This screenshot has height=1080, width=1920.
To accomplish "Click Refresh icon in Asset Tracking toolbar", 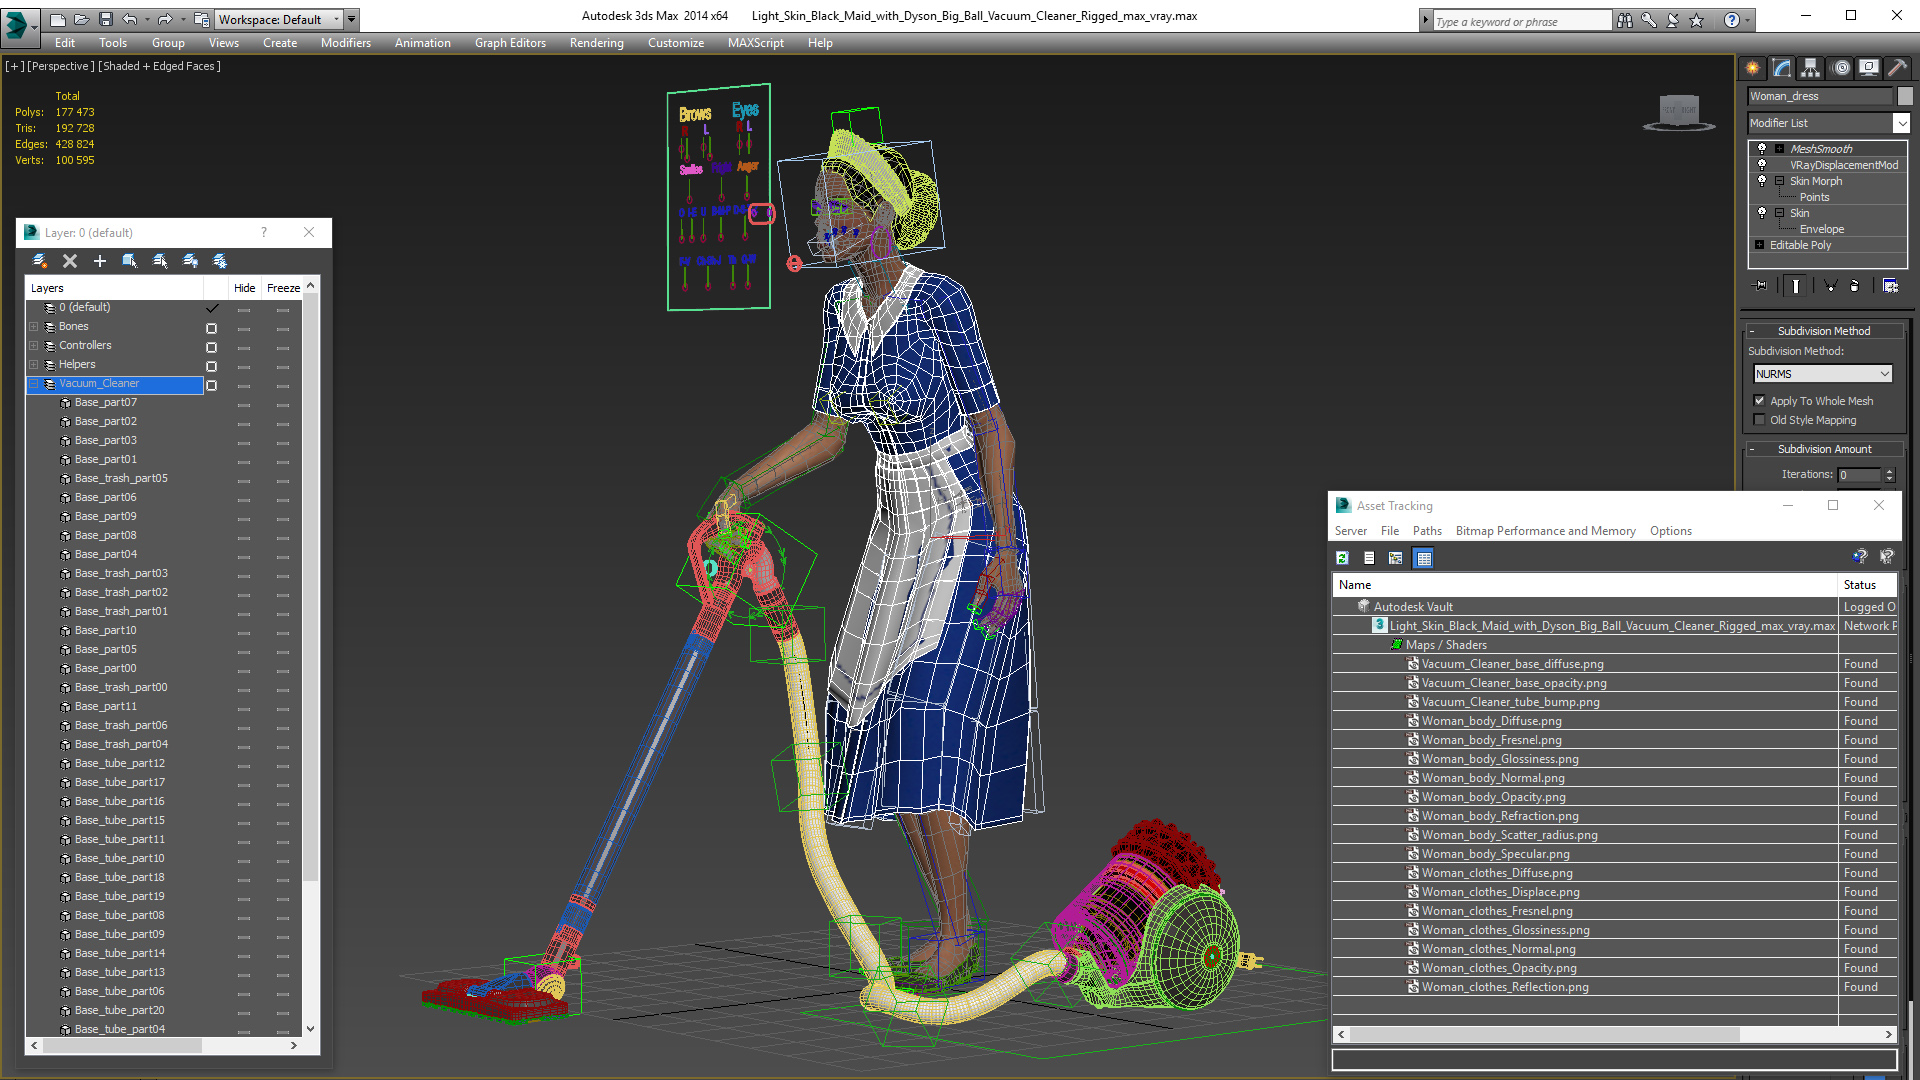I will point(1343,558).
